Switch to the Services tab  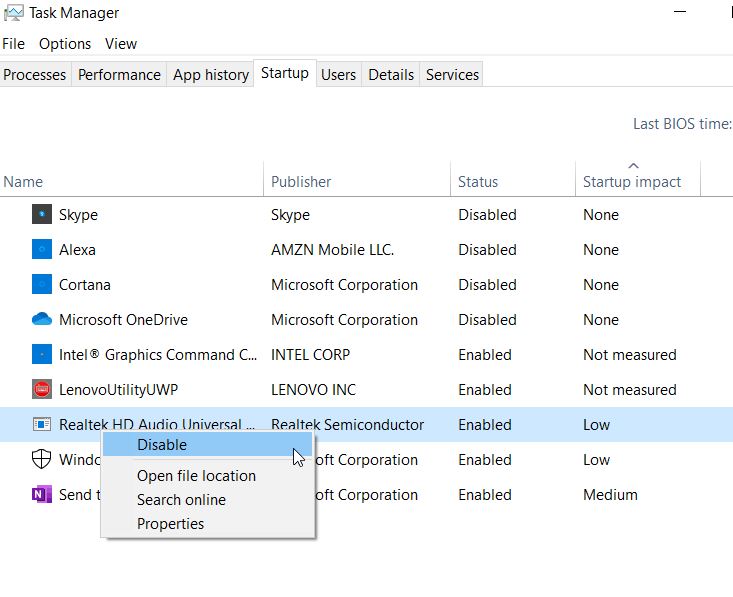pos(452,75)
